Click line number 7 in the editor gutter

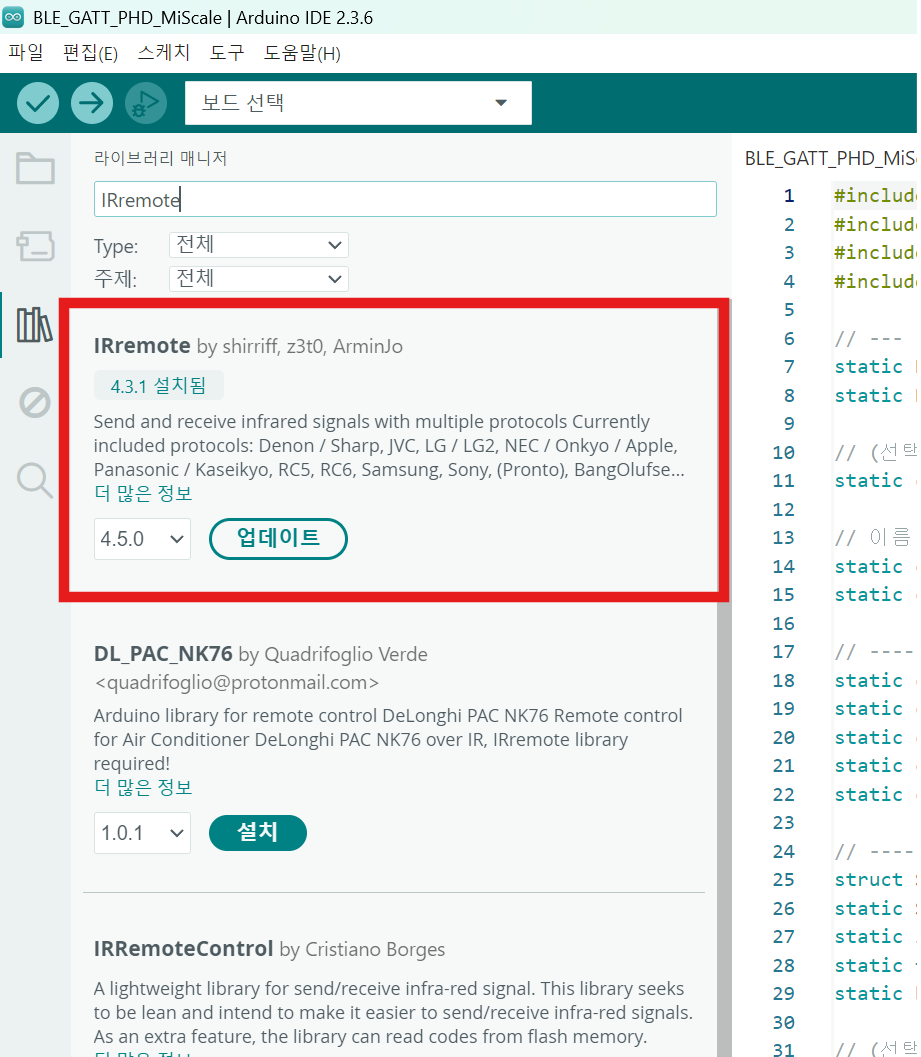pyautogui.click(x=789, y=367)
